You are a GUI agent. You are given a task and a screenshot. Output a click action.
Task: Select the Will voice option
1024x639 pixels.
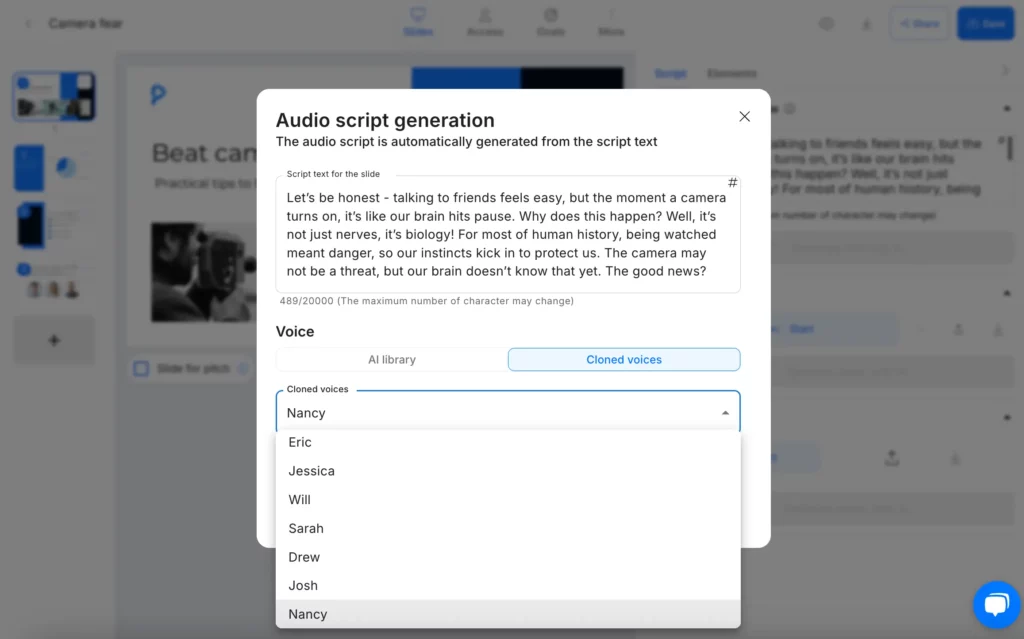(x=299, y=500)
